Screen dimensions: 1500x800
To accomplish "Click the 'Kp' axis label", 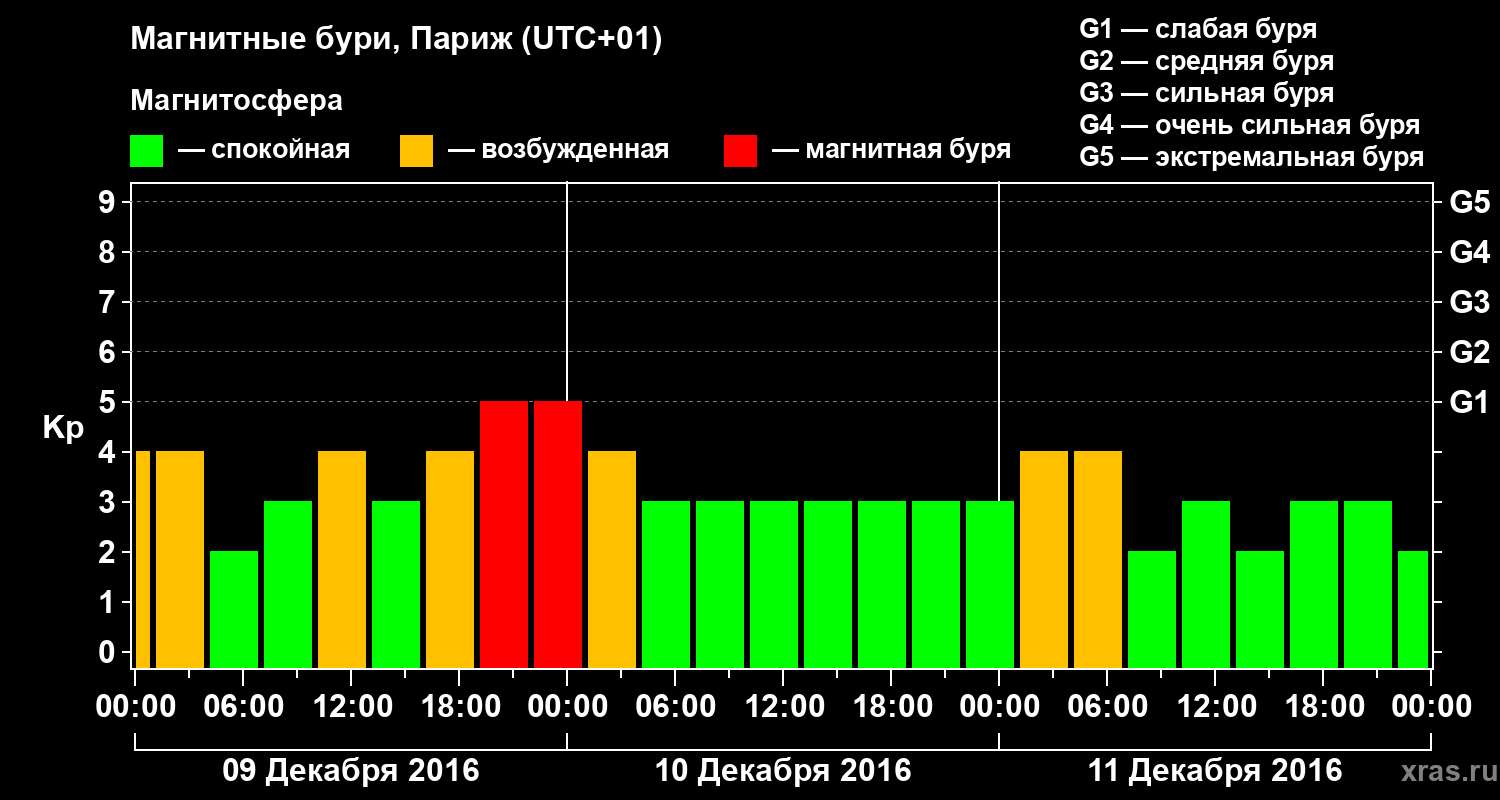I will [63, 428].
